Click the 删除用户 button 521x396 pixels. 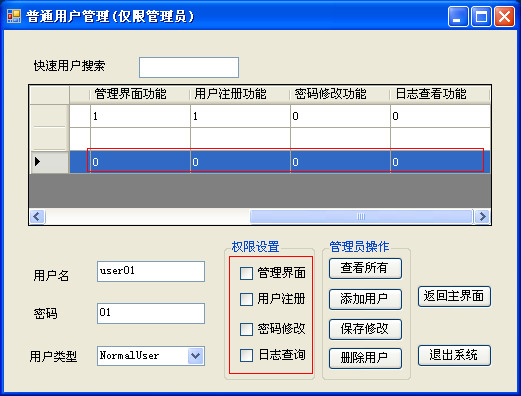click(x=365, y=358)
